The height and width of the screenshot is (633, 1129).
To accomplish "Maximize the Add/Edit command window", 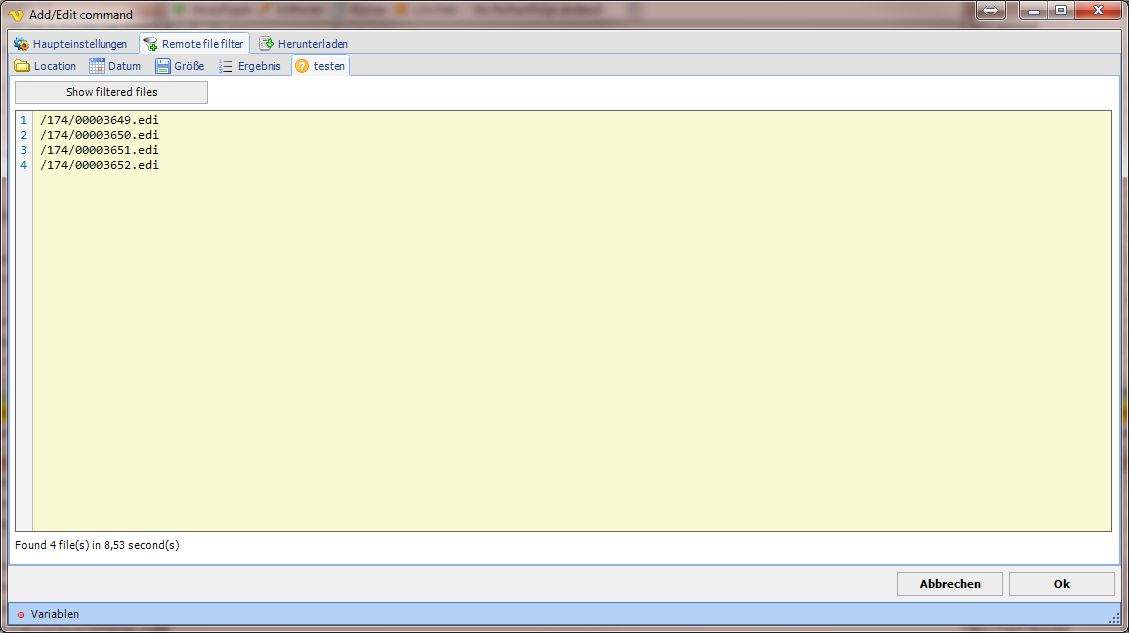I will click(1060, 11).
